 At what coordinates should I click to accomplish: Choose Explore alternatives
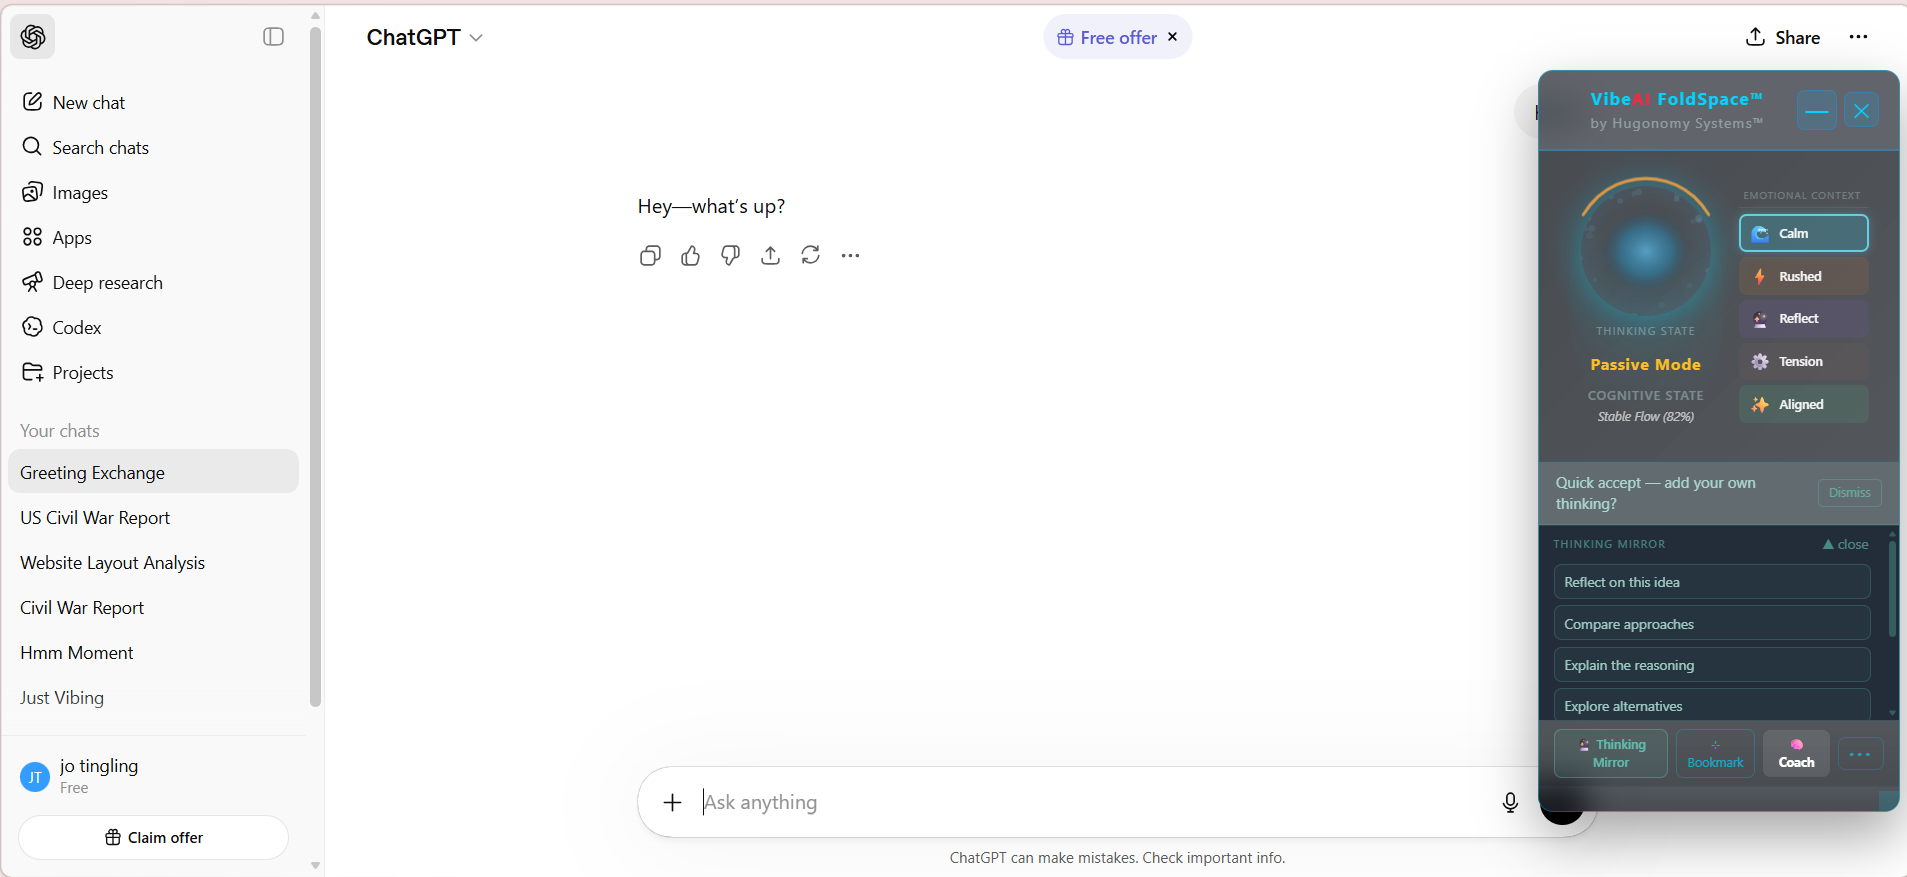click(x=1712, y=704)
